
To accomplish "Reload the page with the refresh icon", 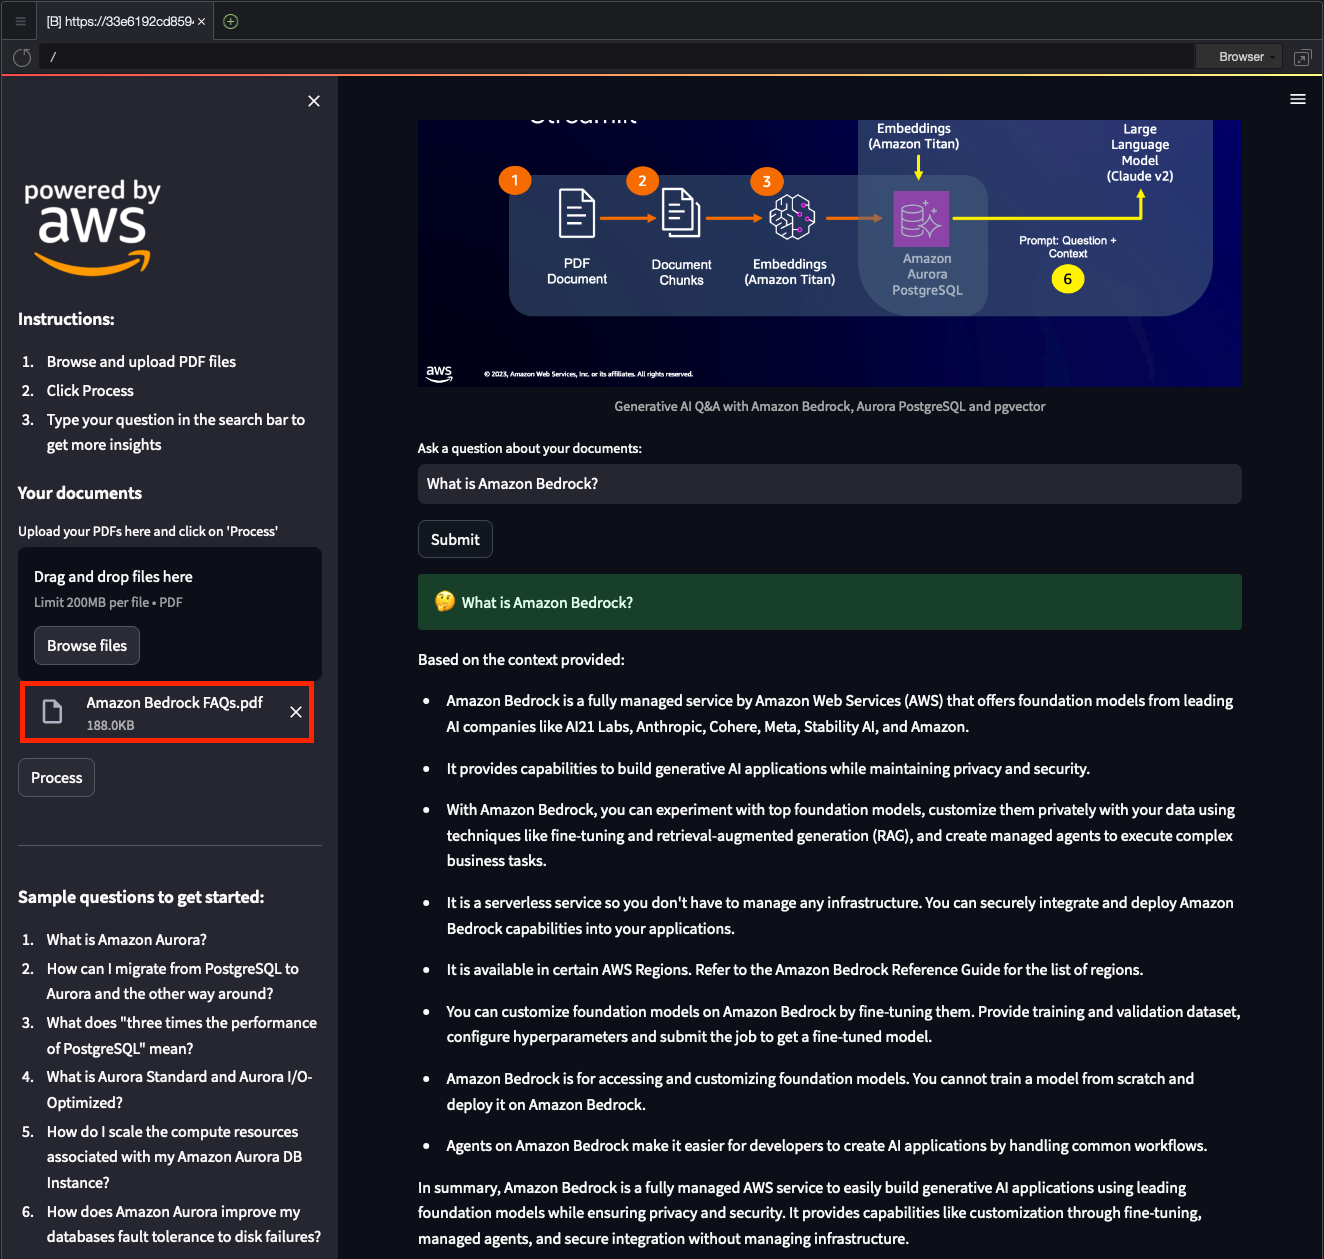I will click(22, 57).
